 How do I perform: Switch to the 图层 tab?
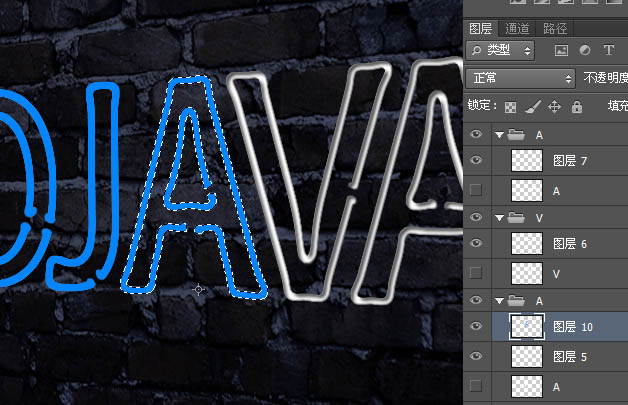[481, 29]
